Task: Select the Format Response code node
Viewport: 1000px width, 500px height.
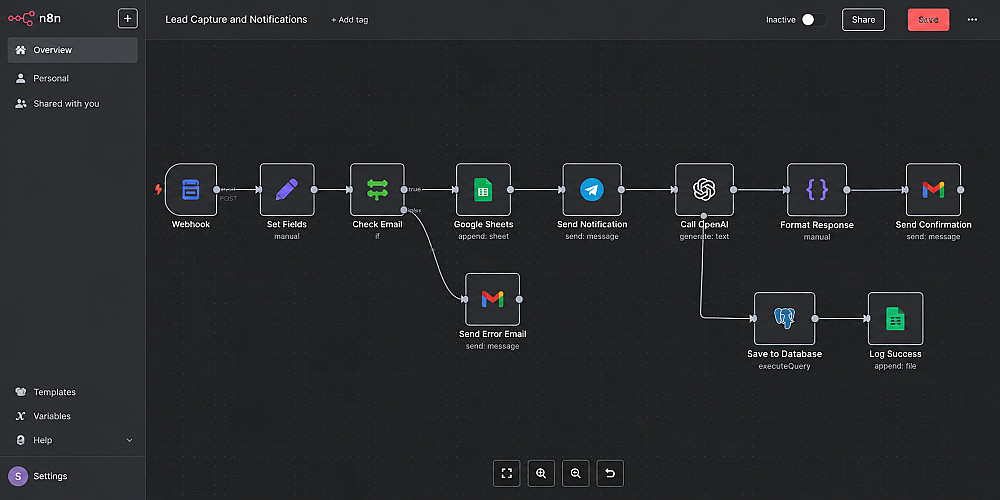Action: coord(817,189)
